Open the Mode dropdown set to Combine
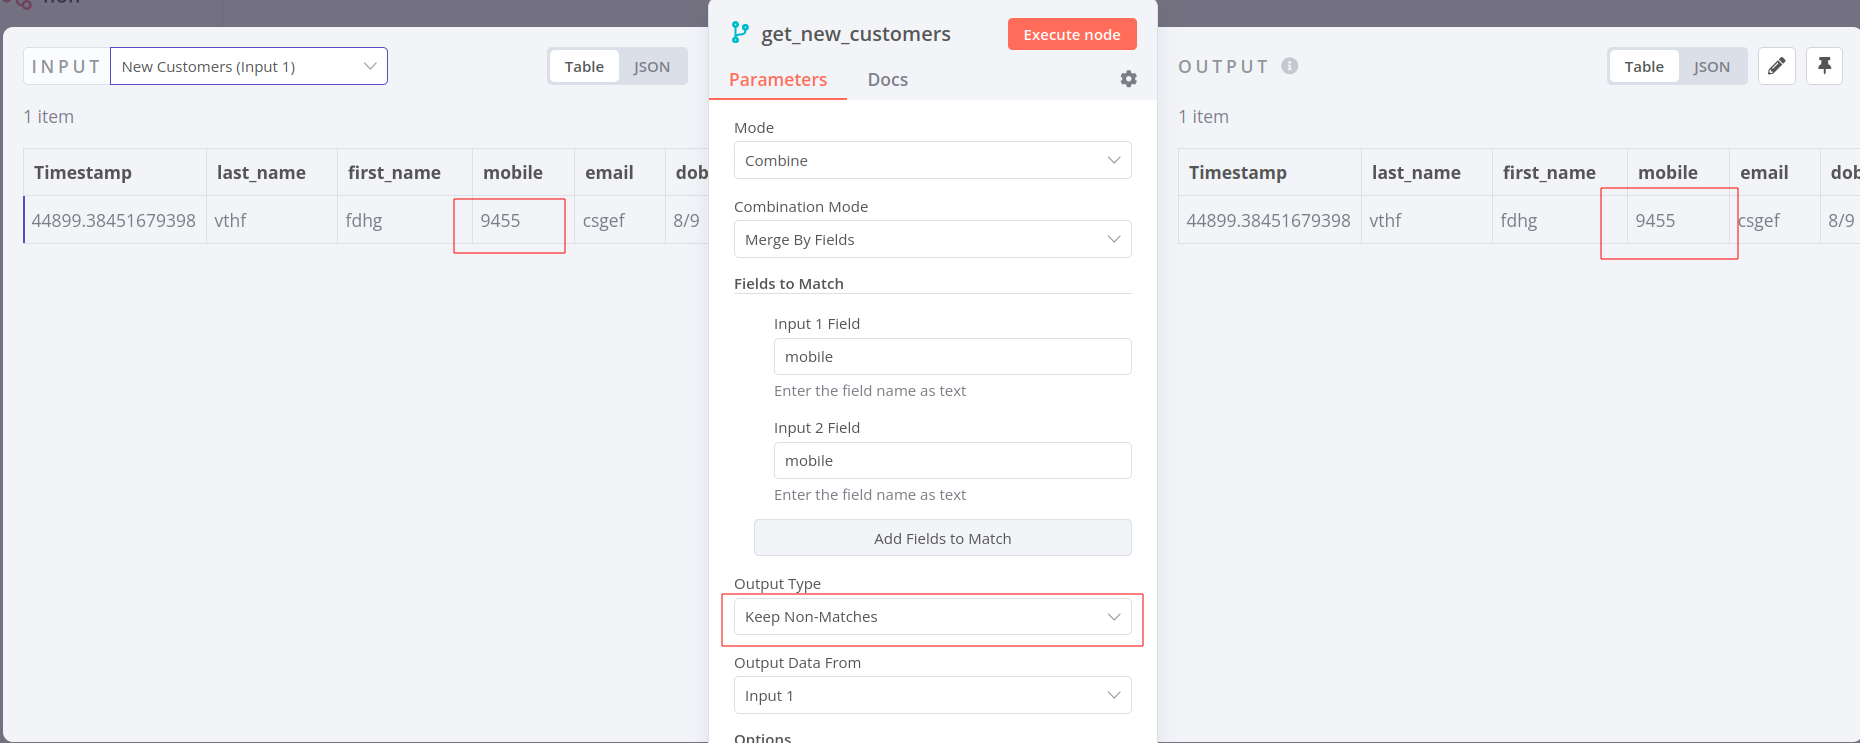The height and width of the screenshot is (743, 1860). tap(933, 160)
